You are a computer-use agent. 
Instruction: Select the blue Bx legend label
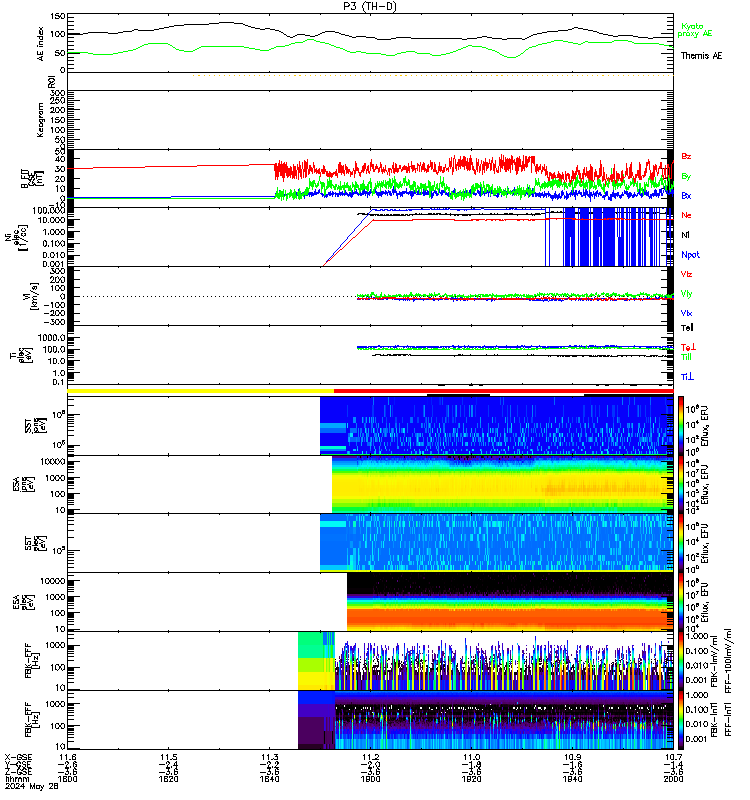[x=686, y=196]
